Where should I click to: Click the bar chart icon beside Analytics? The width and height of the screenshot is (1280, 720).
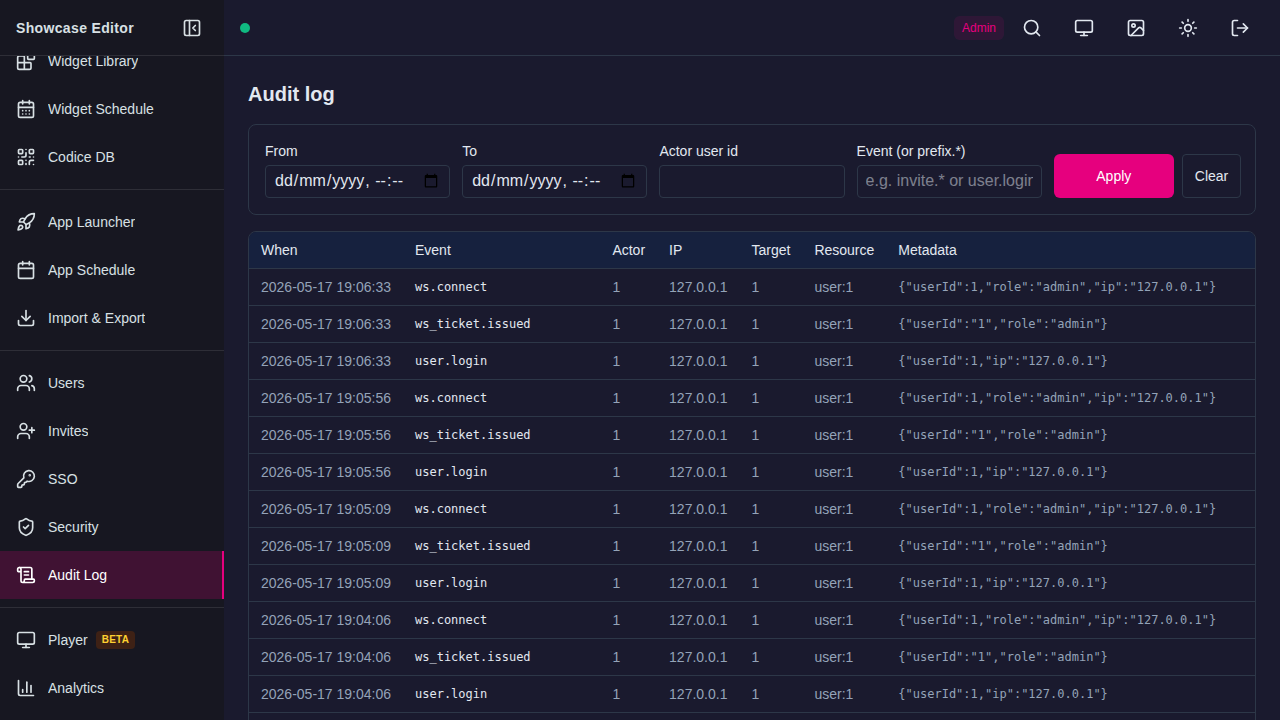[x=26, y=688]
